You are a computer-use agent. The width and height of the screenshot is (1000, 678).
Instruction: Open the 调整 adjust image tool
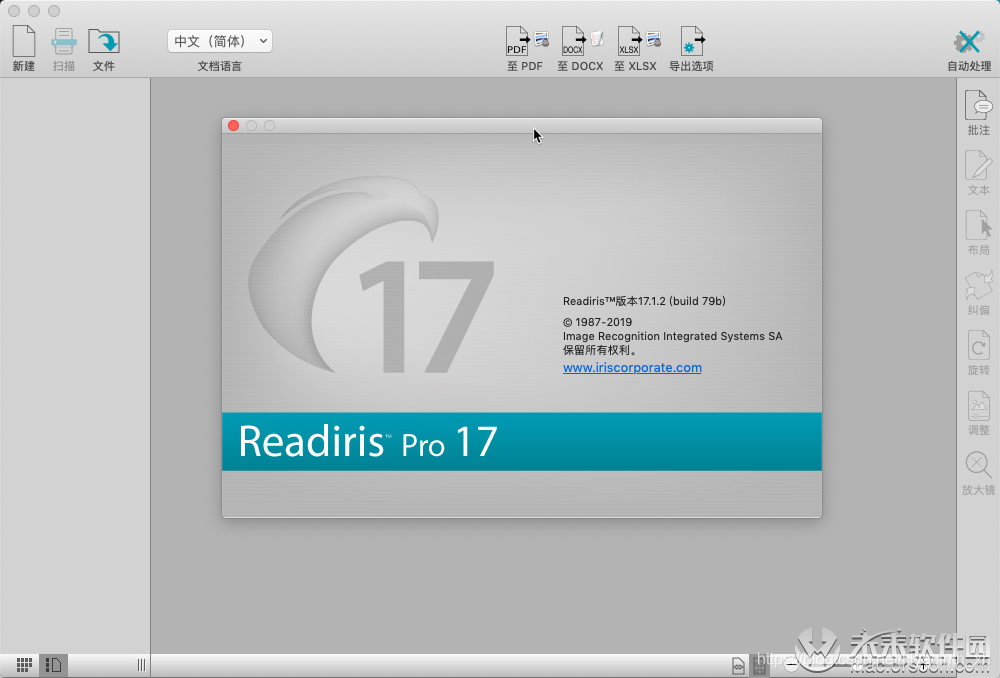tap(978, 413)
